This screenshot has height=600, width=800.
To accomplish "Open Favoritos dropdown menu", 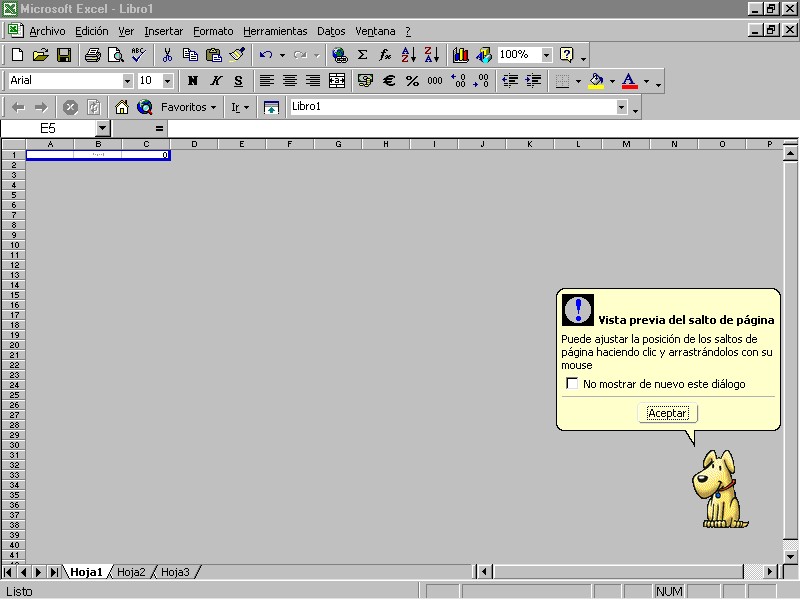I will [x=188, y=107].
